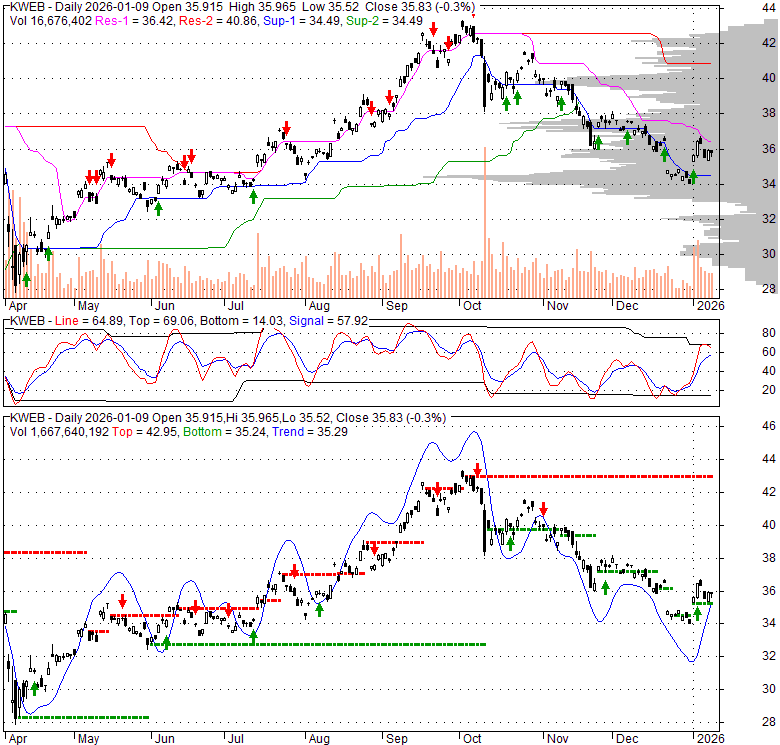Click 'Apr' on the bottom chart time axis

click(x=18, y=739)
